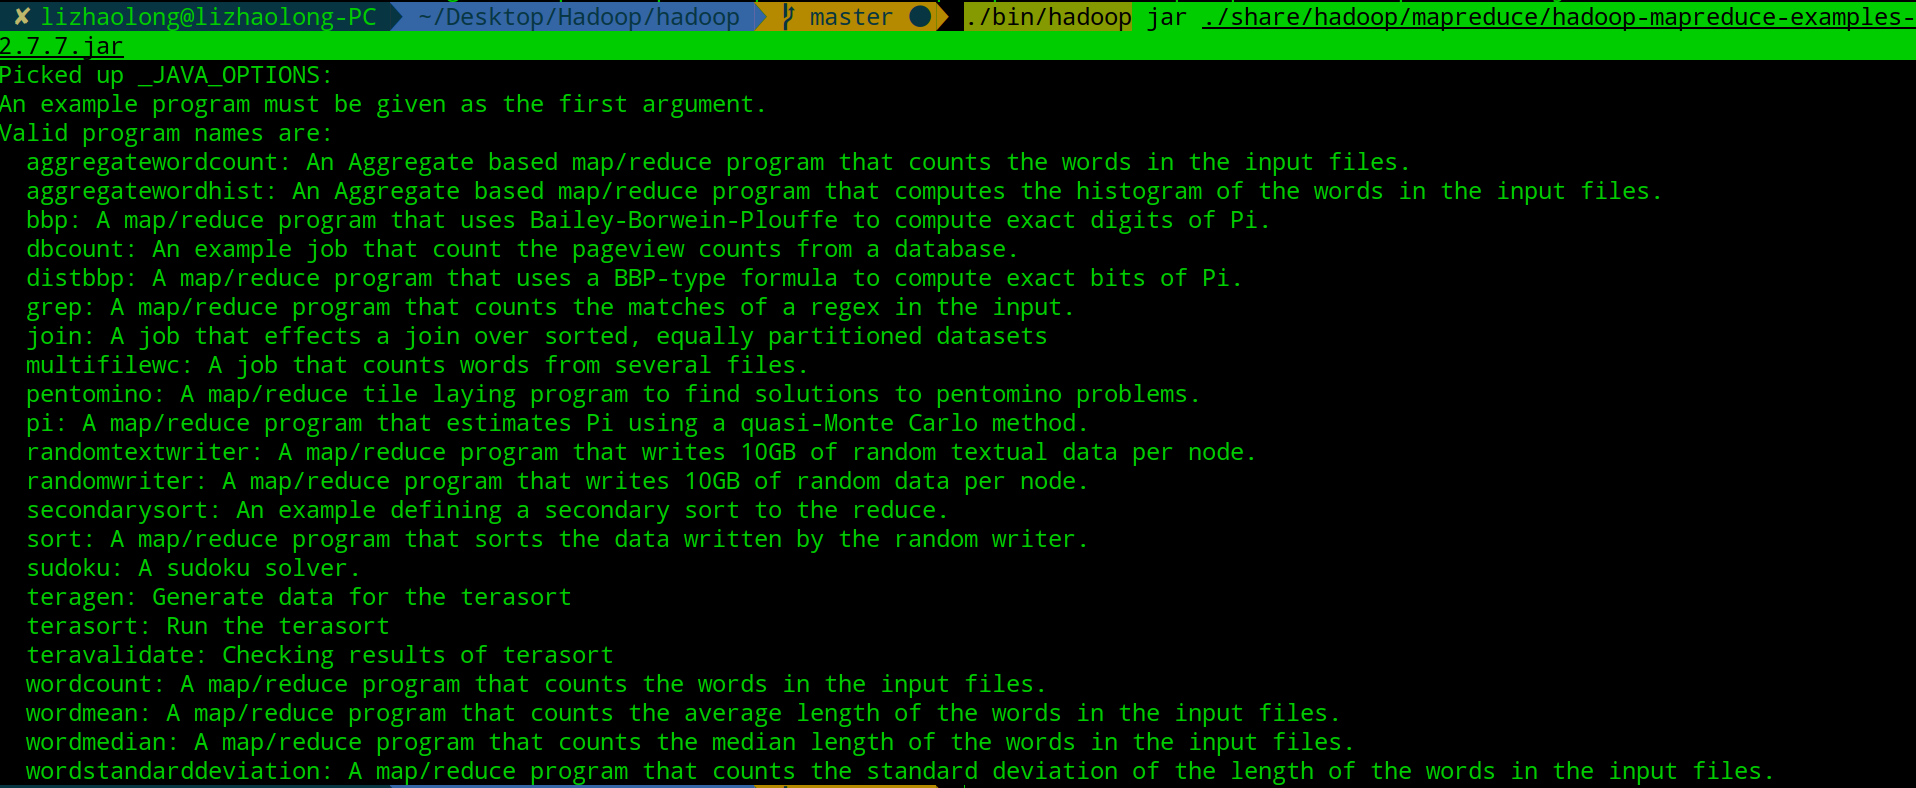Viewport: 1916px width, 788px height.
Task: Click the word jar in the command
Action: pos(1166,17)
